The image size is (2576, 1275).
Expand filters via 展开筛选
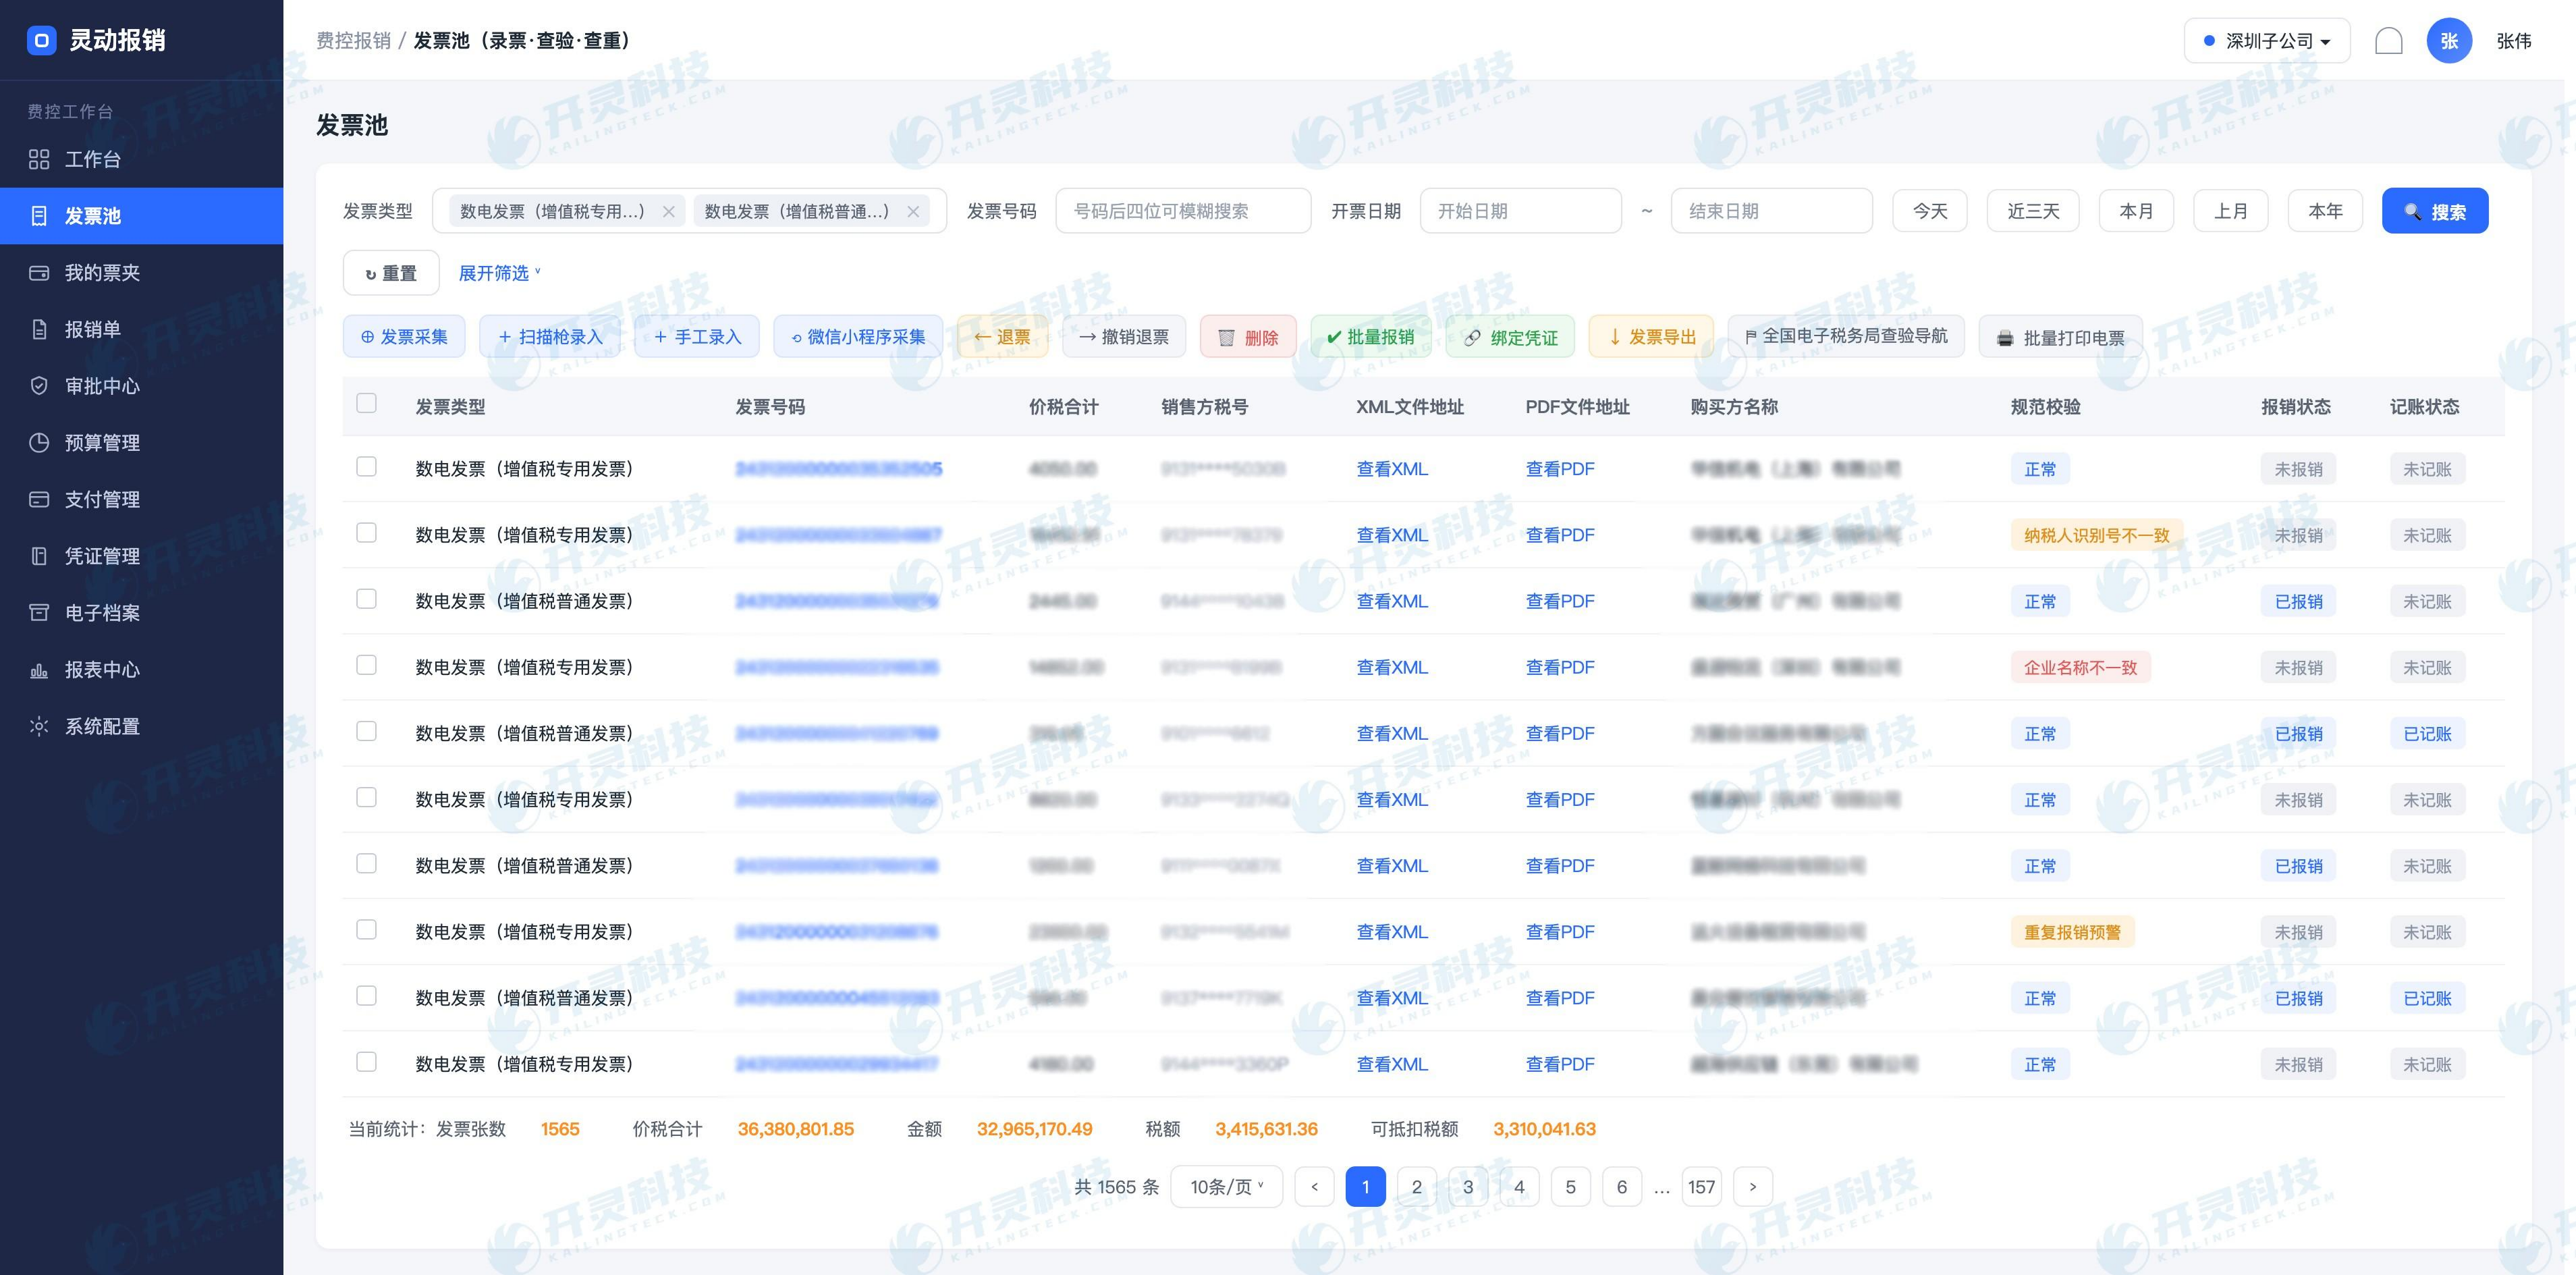pyautogui.click(x=499, y=273)
